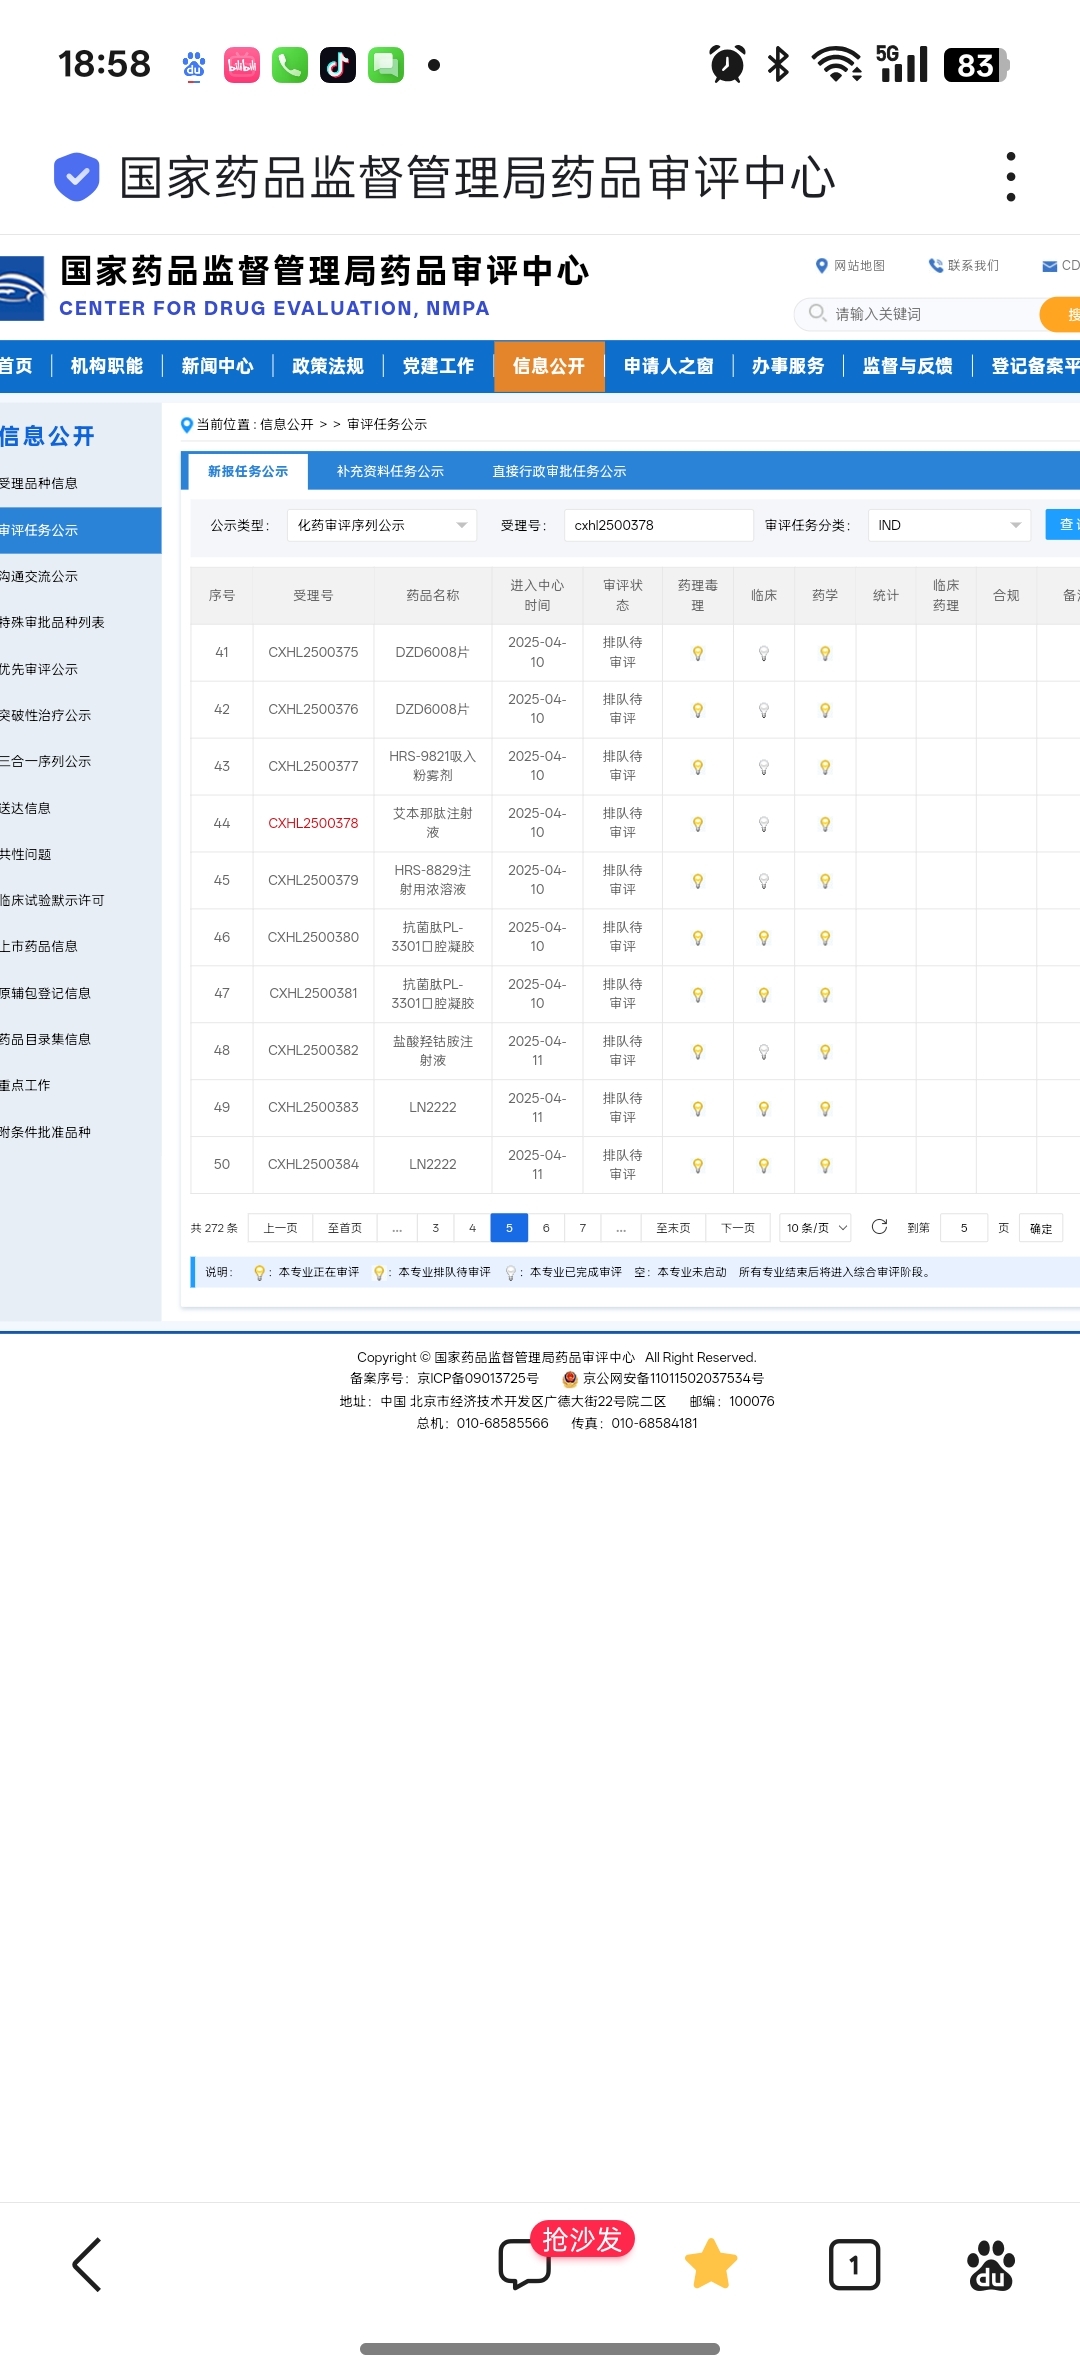Click the red CXHL2500378 acceptance number
Image resolution: width=1080 pixels, height=2376 pixels.
click(x=313, y=823)
